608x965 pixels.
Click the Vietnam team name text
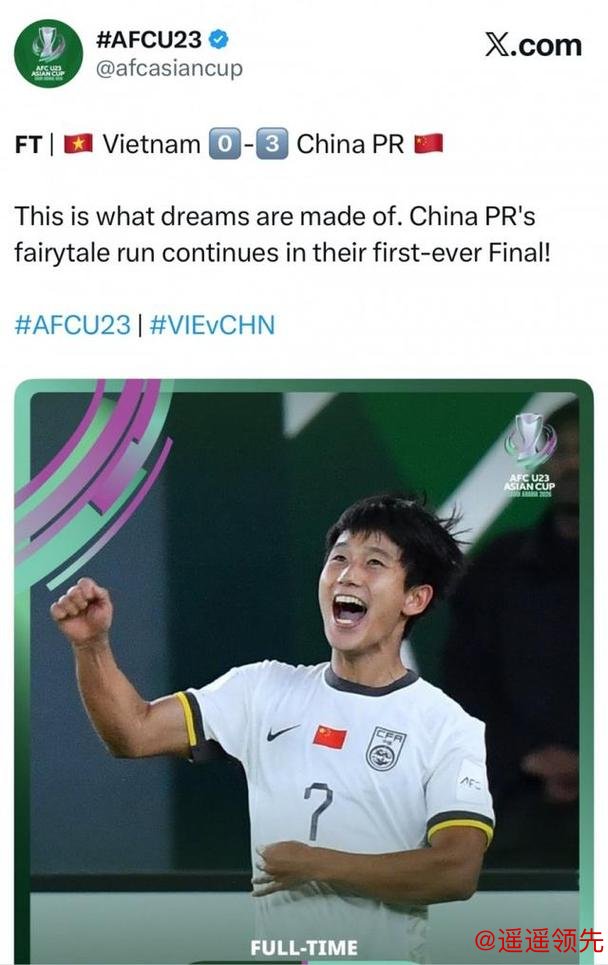click(x=151, y=144)
